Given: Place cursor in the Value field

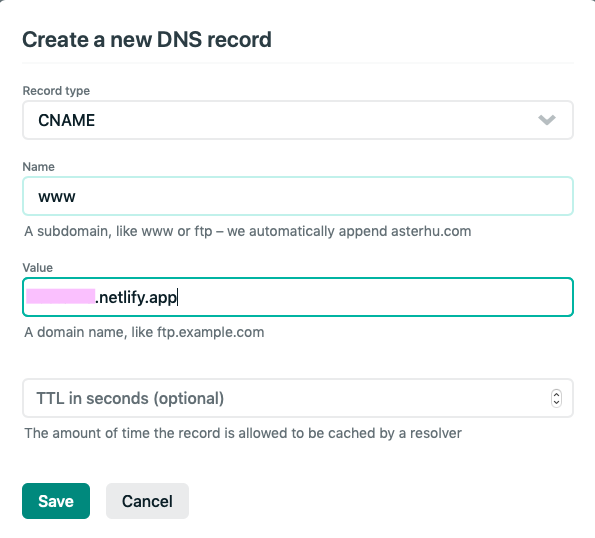Looking at the screenshot, I should (x=298, y=297).
